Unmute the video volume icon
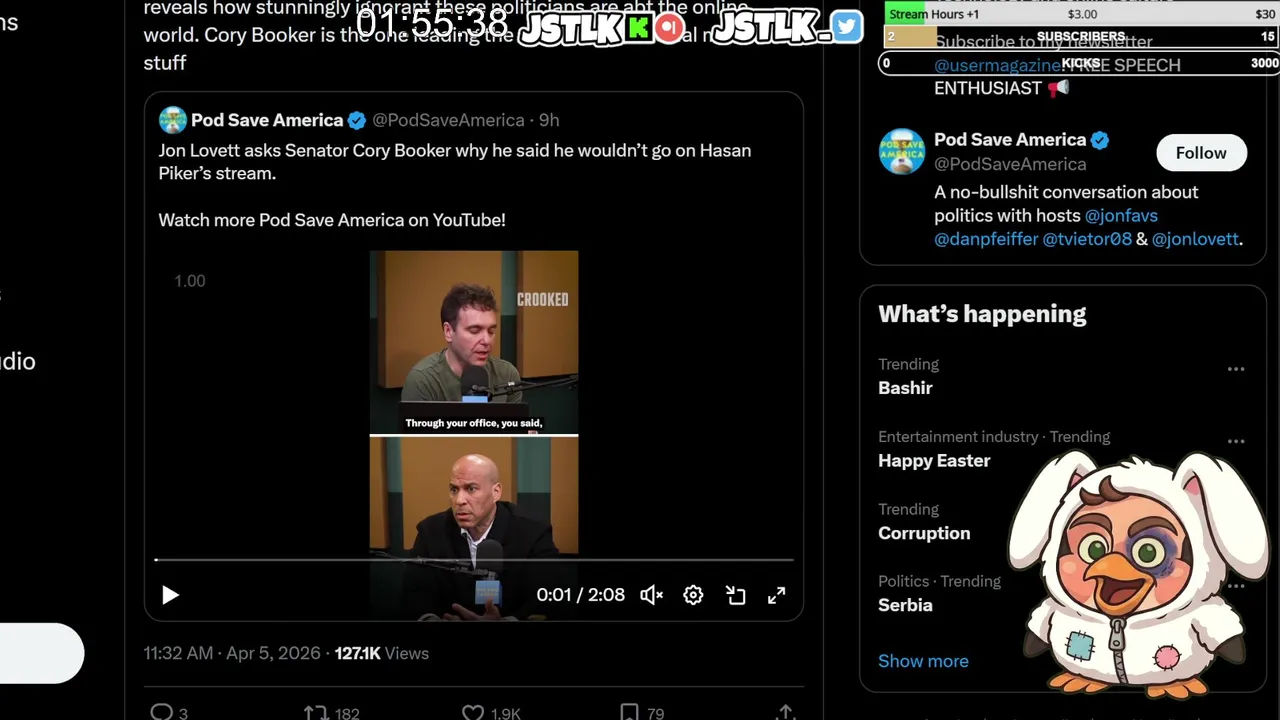The width and height of the screenshot is (1280, 720). click(x=652, y=595)
